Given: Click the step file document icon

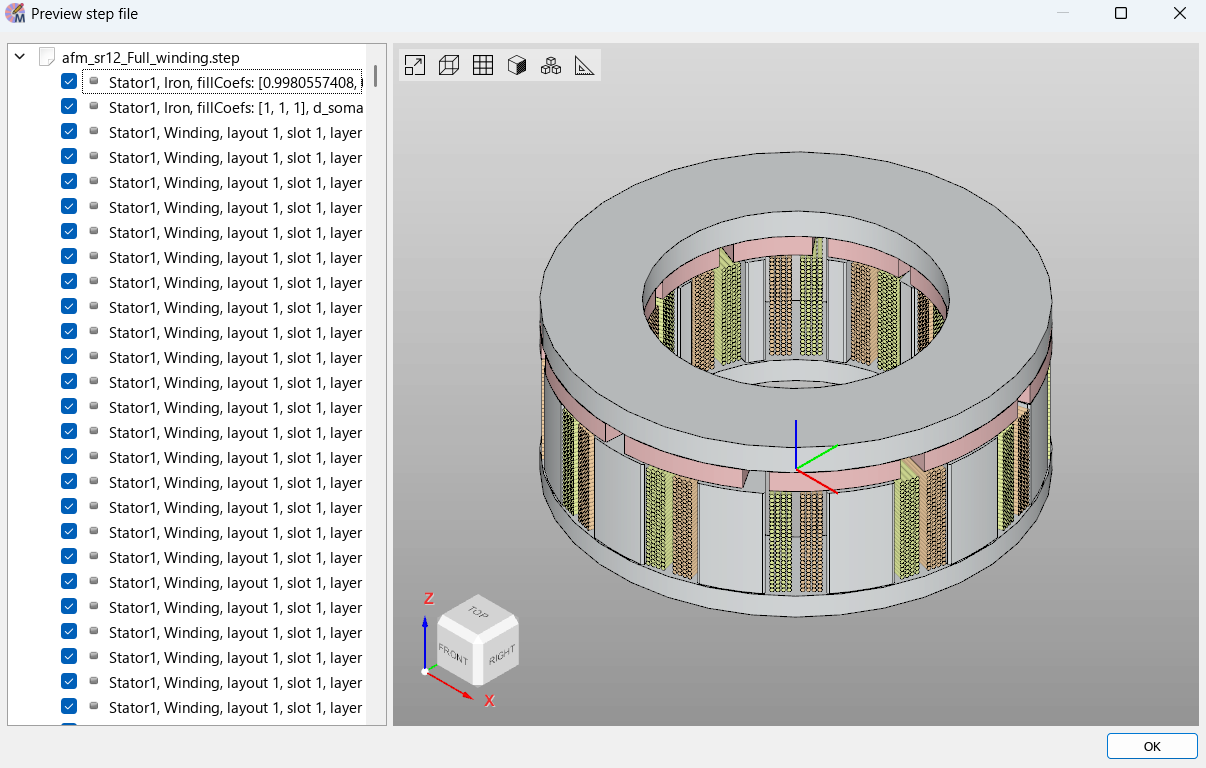Looking at the screenshot, I should tap(46, 56).
